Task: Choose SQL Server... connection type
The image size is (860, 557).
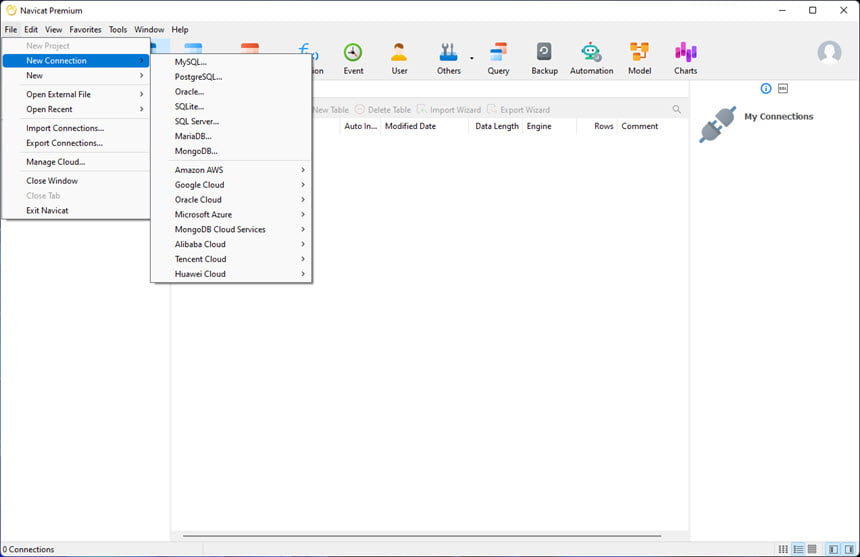Action: [231, 121]
